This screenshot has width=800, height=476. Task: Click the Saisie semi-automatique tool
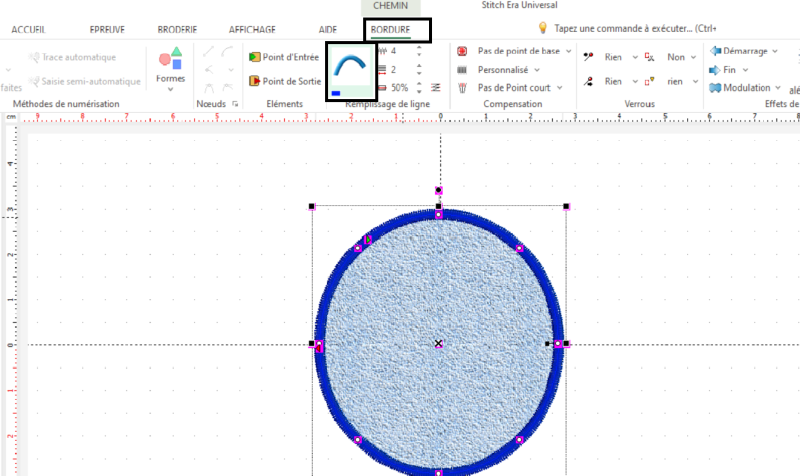[x=85, y=81]
